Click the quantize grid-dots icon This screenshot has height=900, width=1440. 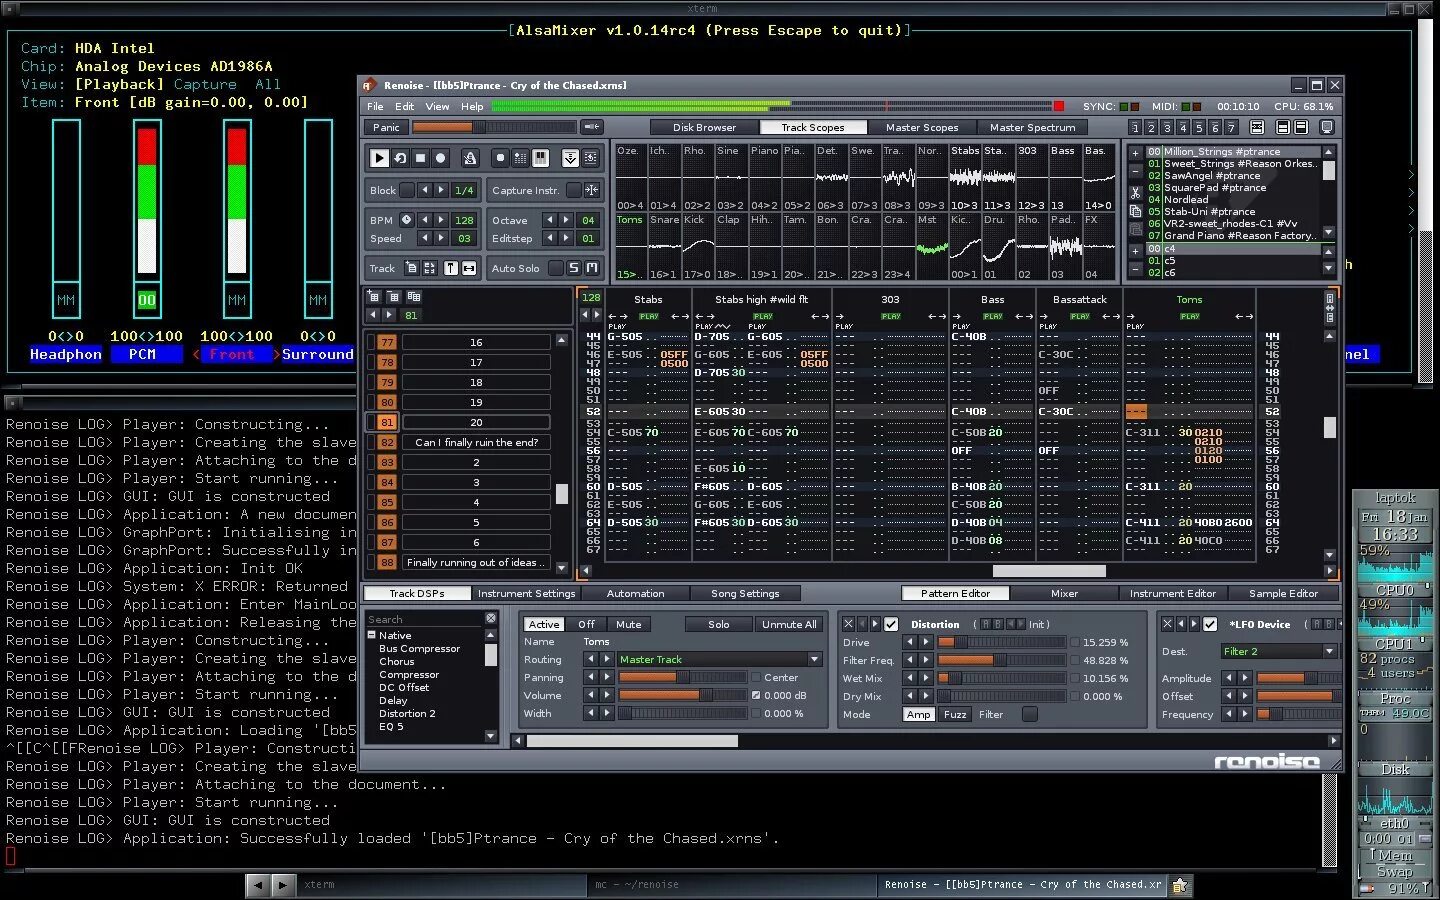coord(520,158)
